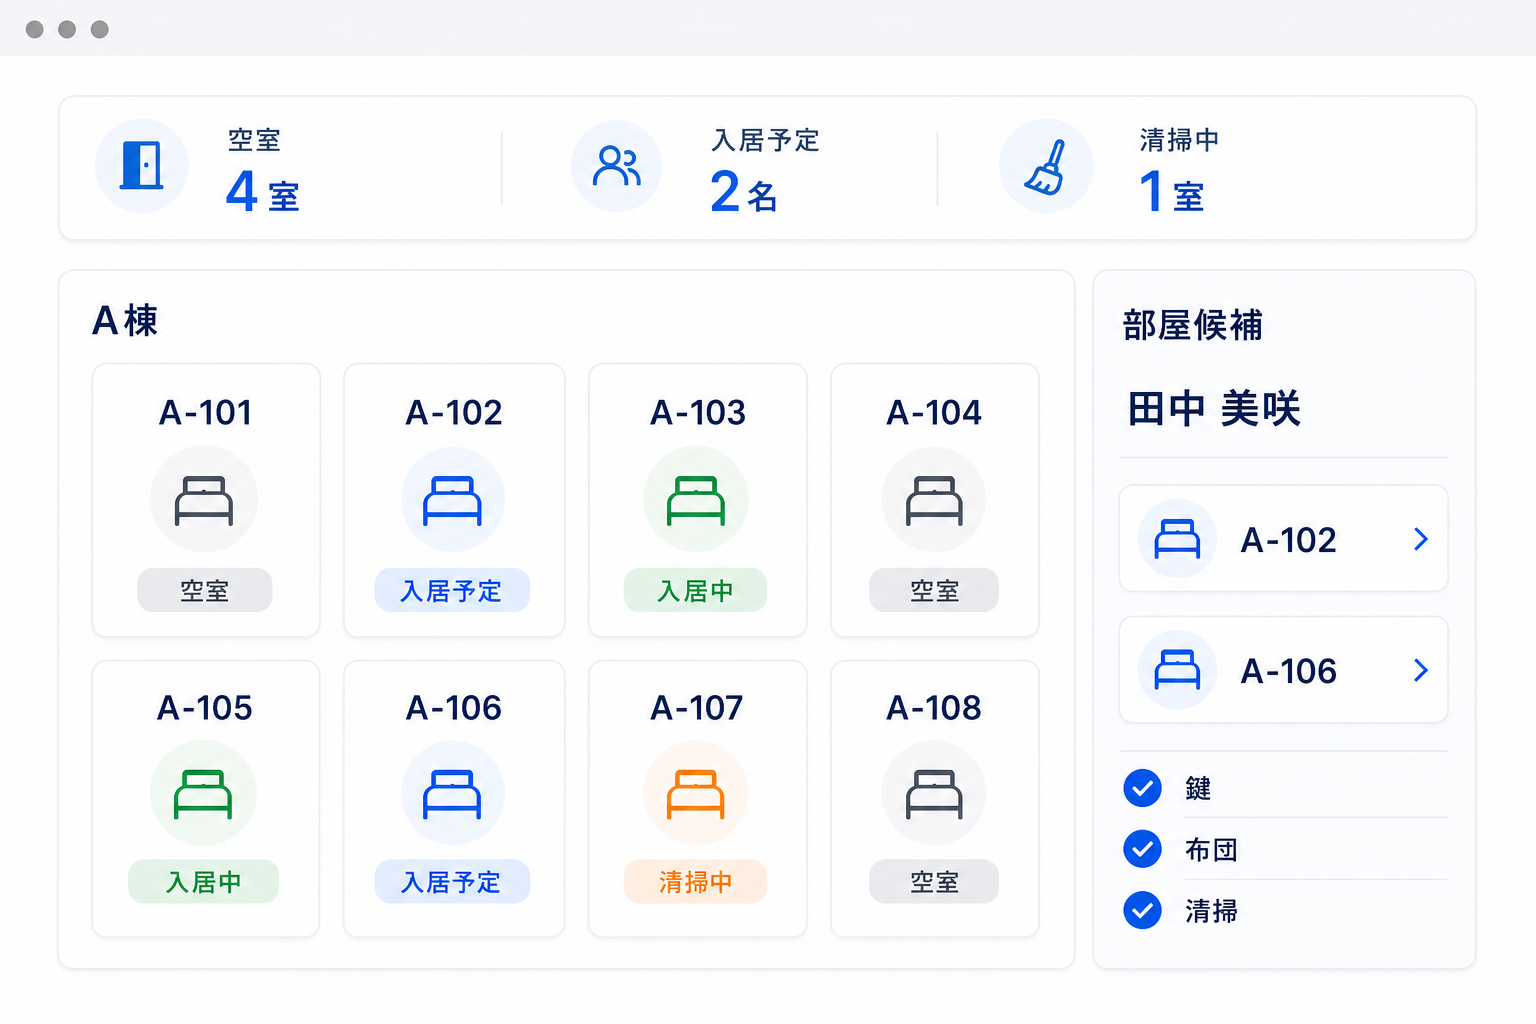This screenshot has width=1536, height=1024.
Task: Click the A-107 room number heading
Action: coord(697,707)
